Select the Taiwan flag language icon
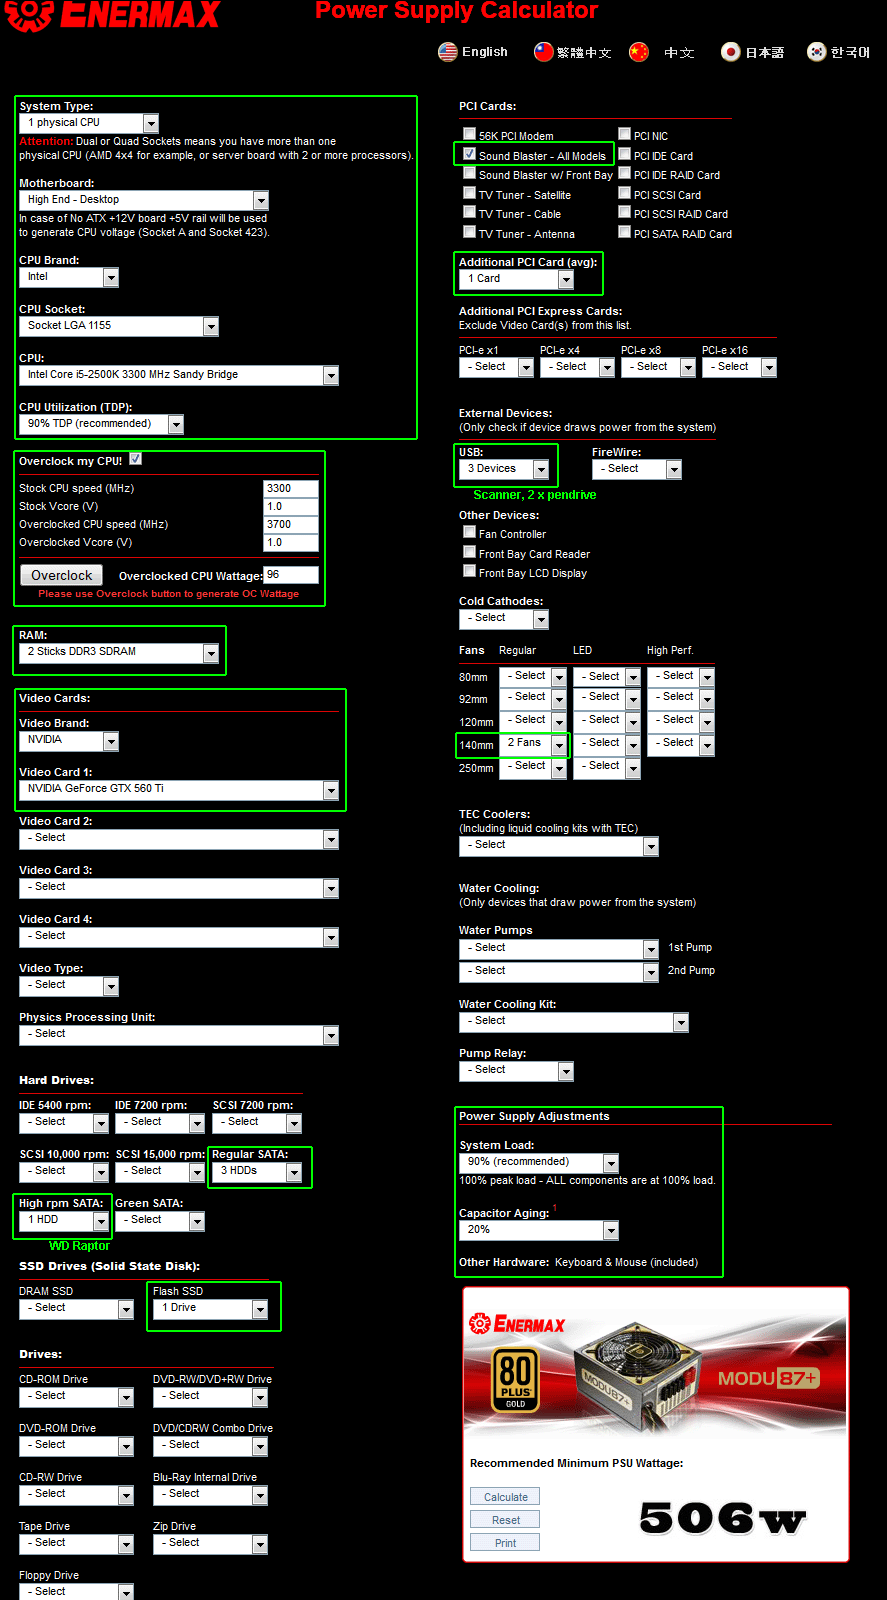The height and width of the screenshot is (1600, 887). point(543,52)
